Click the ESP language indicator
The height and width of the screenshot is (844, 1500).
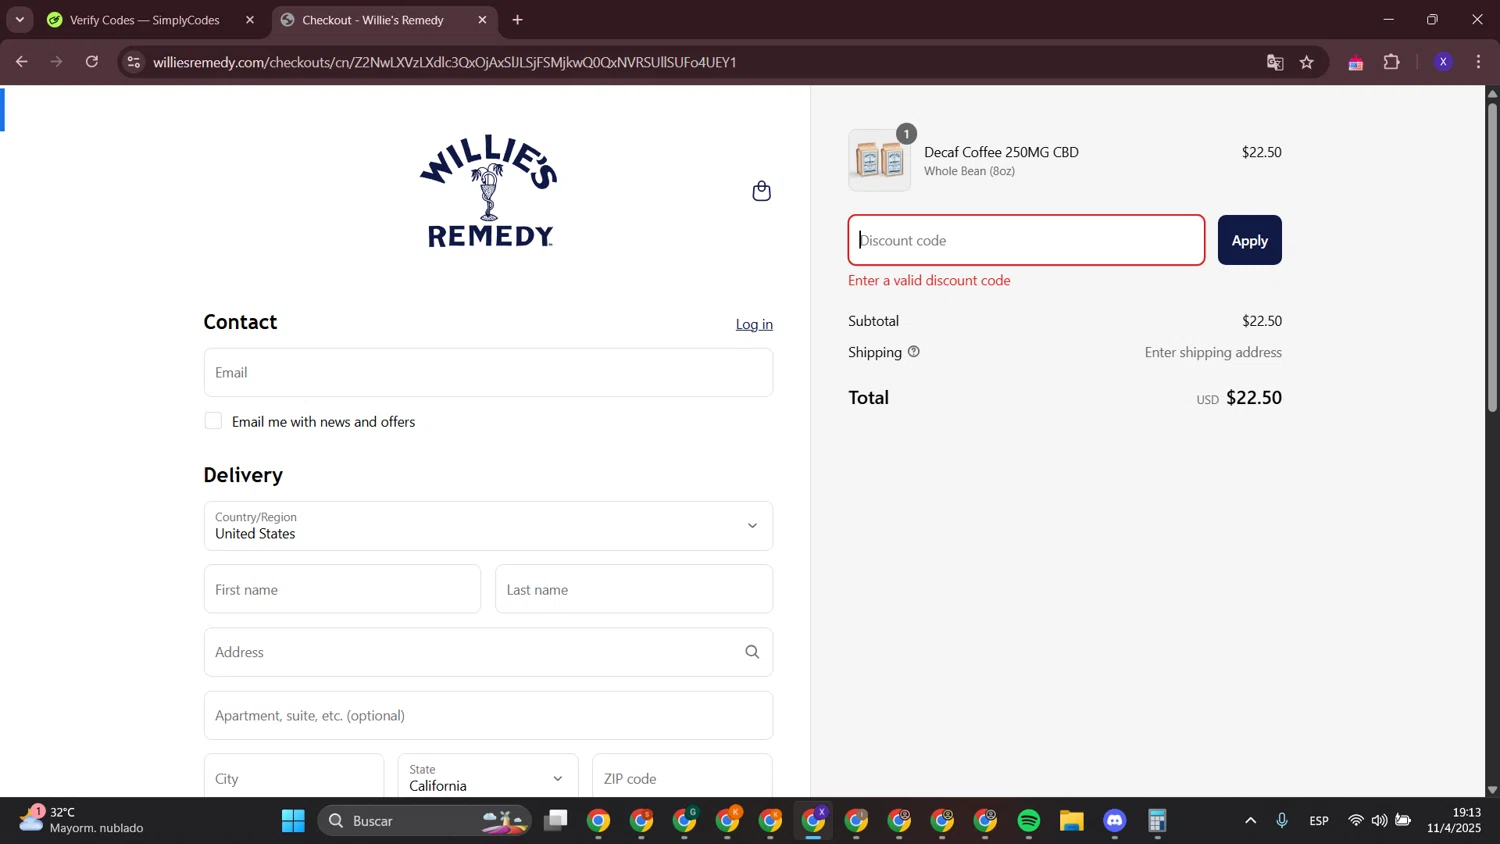pyautogui.click(x=1319, y=821)
